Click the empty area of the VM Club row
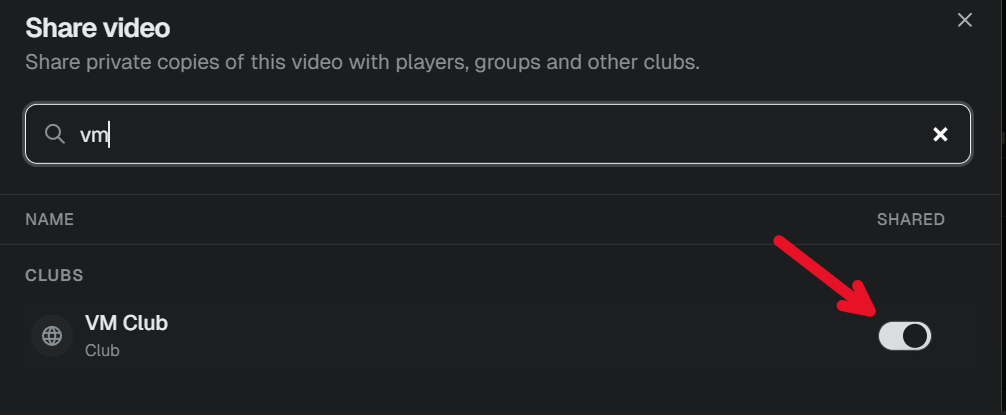This screenshot has width=1006, height=415. coord(513,336)
